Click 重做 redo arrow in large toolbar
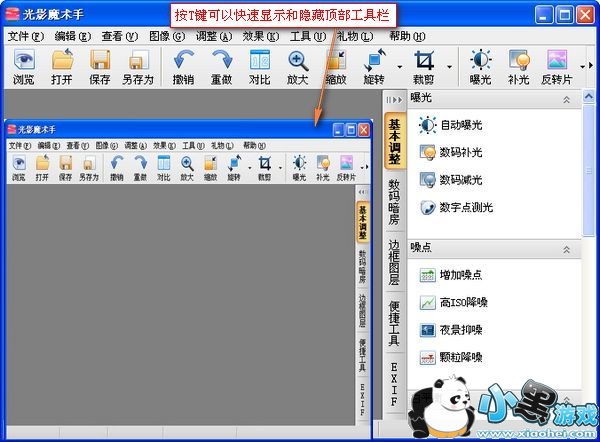 [222, 60]
